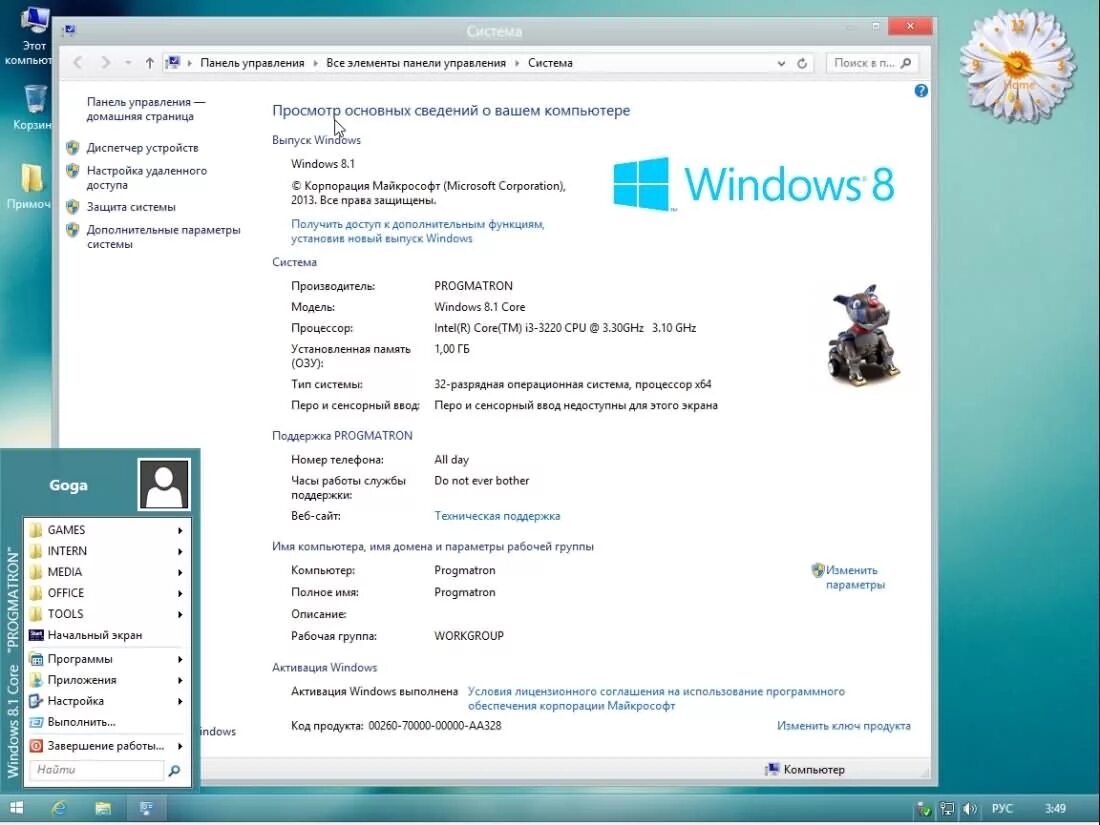The width and height of the screenshot is (1100, 825).
Task: Click the daisy clock desktop gadget
Action: point(1017,67)
